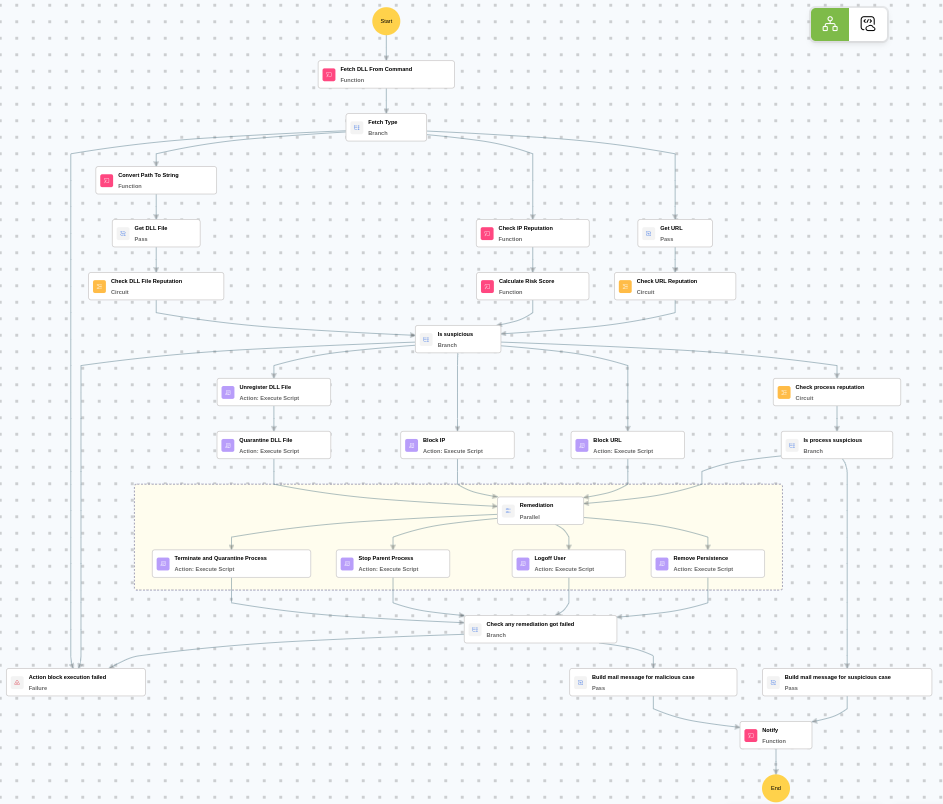Click the Block IP script icon

[x=411, y=446]
